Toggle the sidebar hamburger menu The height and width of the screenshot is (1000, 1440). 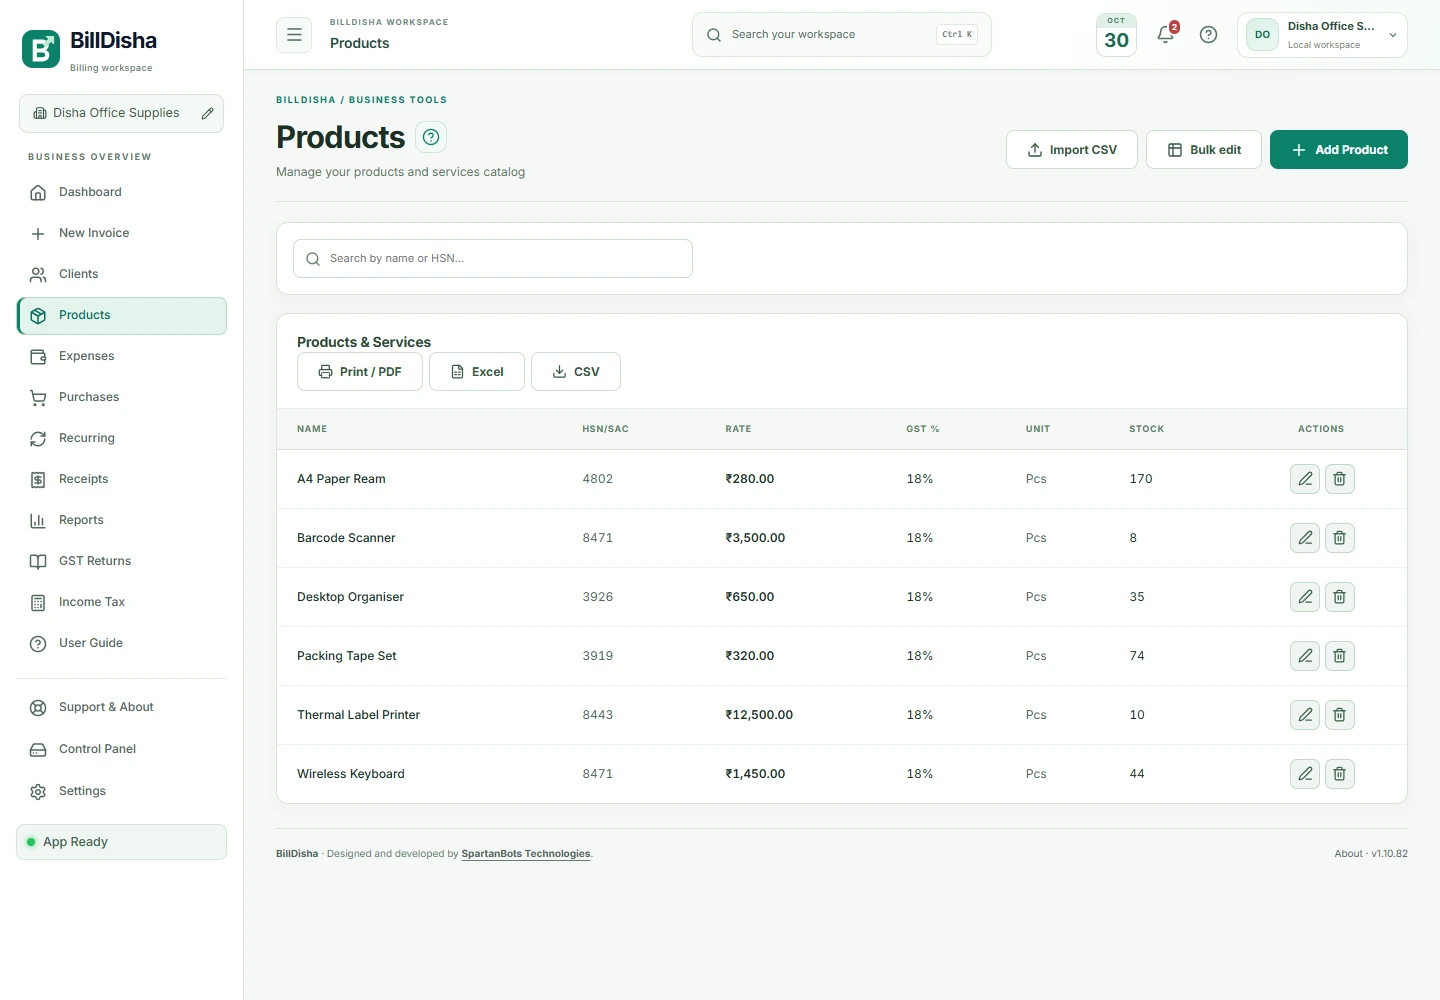(294, 34)
